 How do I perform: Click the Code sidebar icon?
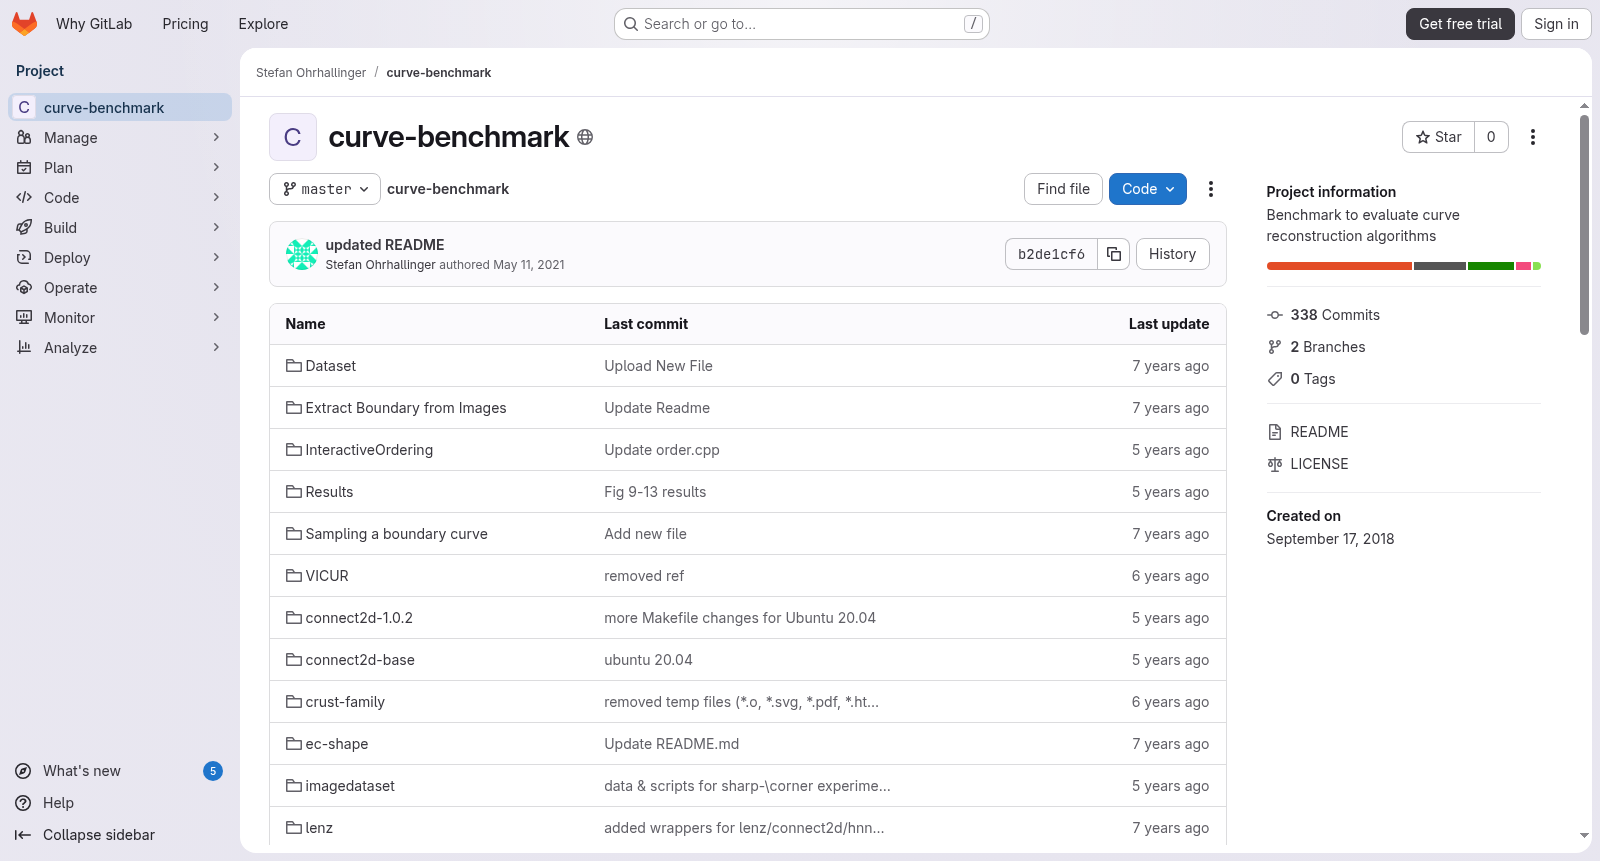pyautogui.click(x=24, y=198)
